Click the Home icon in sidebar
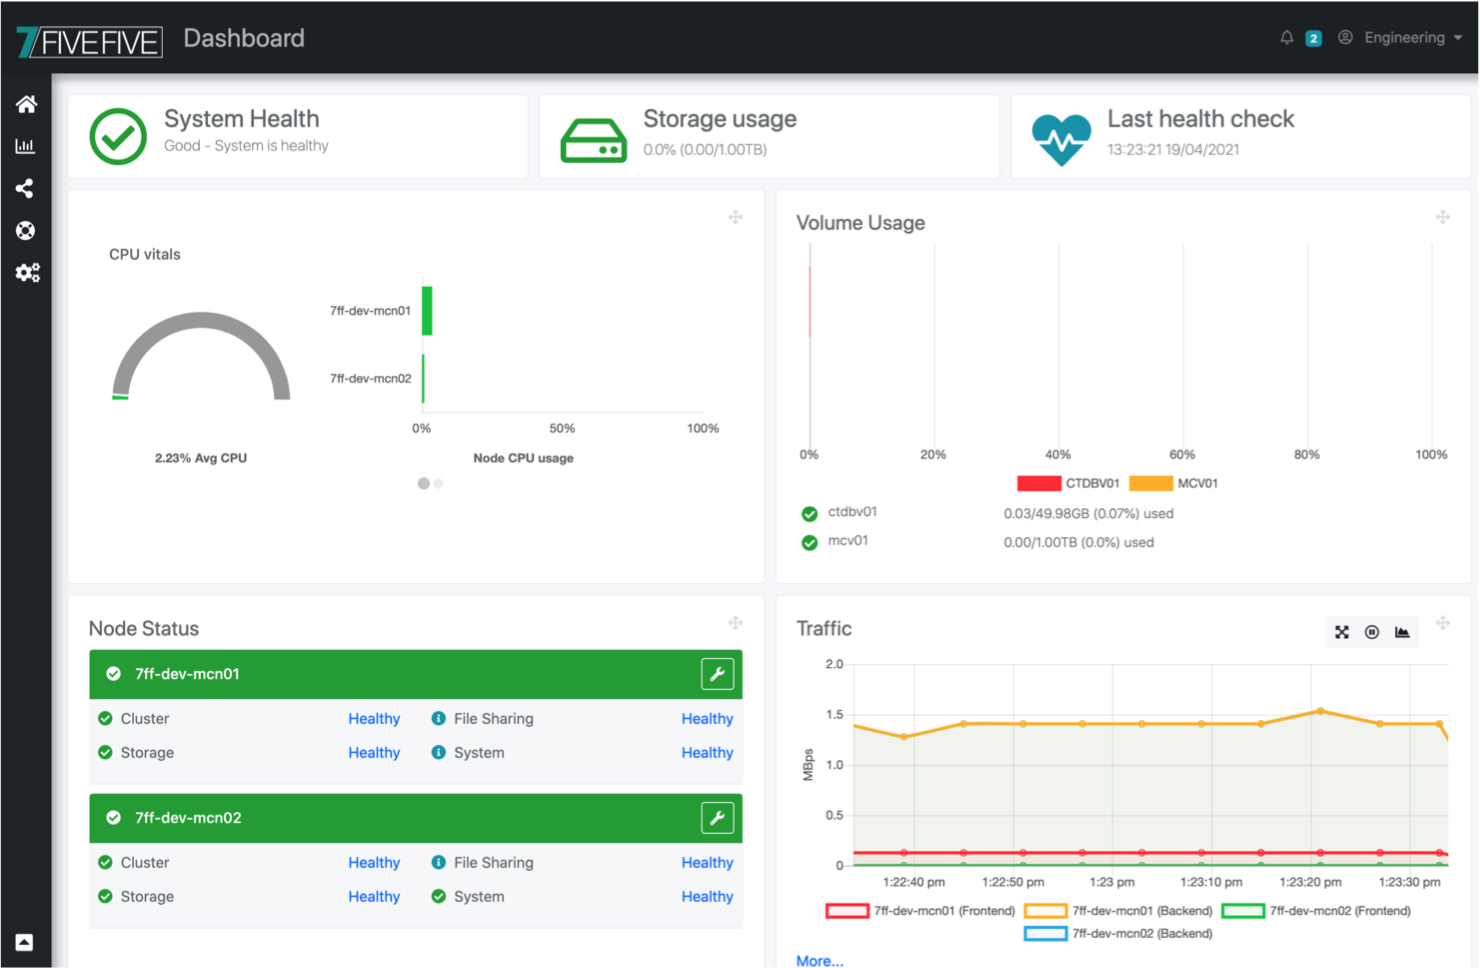 click(x=26, y=104)
